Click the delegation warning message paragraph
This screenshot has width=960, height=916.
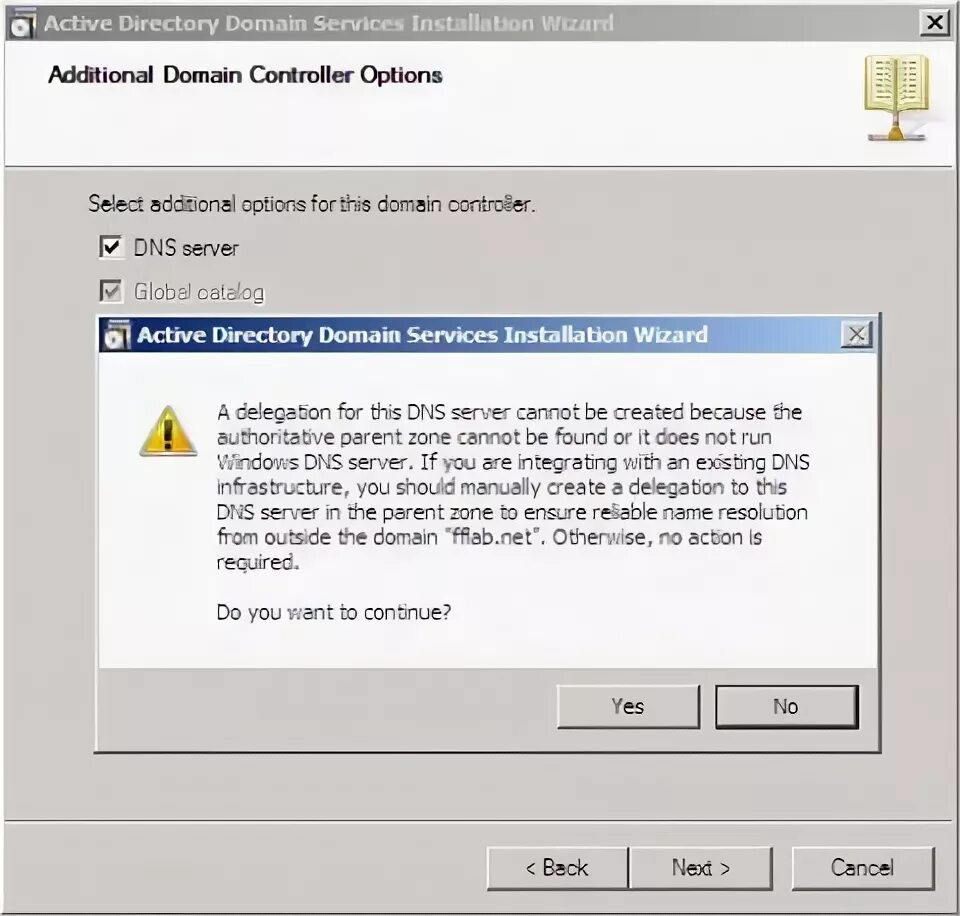(513, 487)
